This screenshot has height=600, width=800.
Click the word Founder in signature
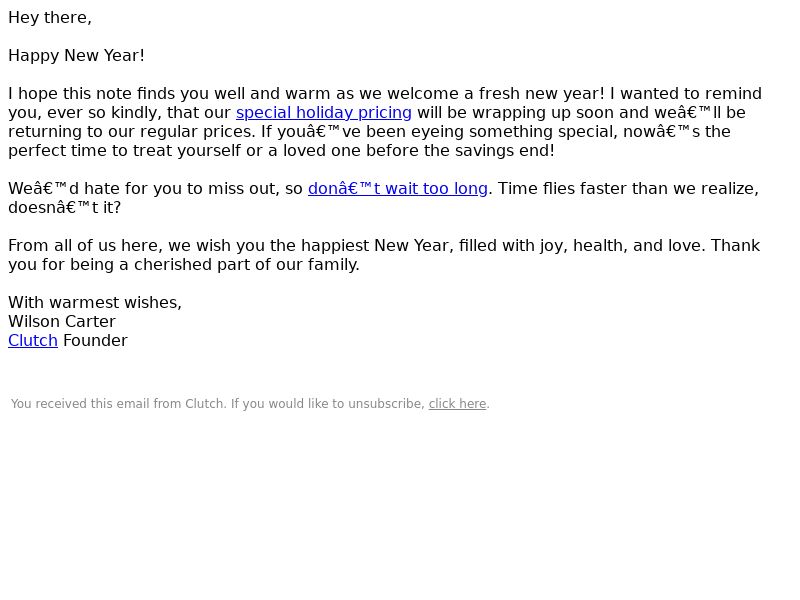[95, 341]
